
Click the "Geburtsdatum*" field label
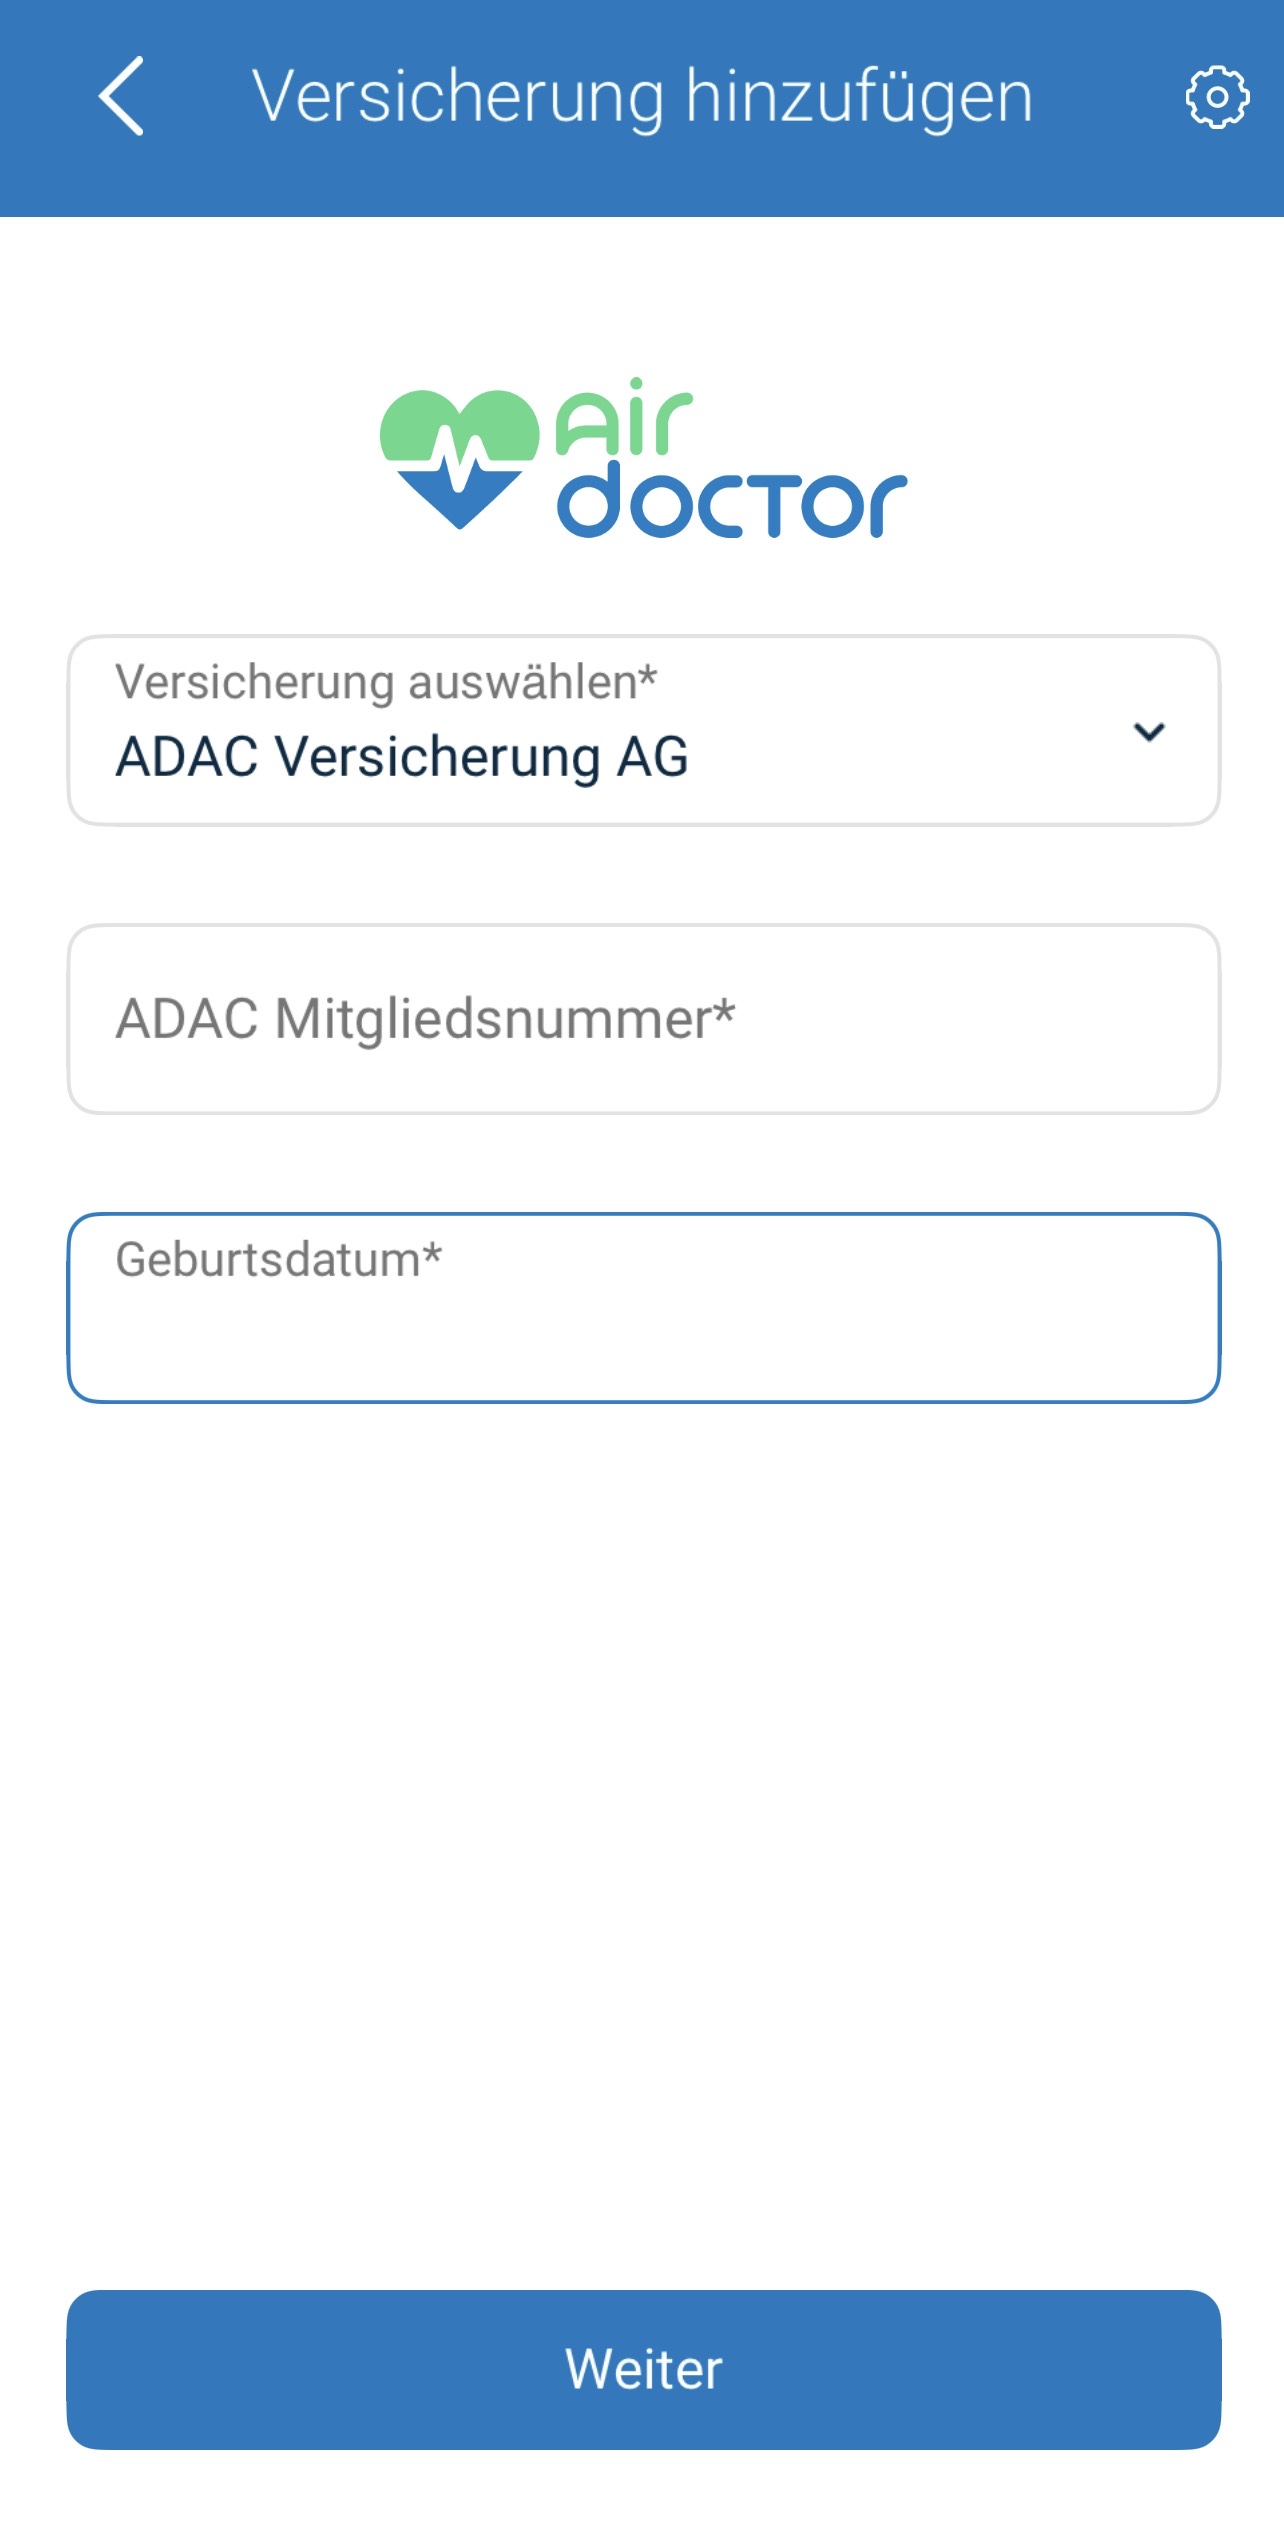click(x=279, y=1259)
